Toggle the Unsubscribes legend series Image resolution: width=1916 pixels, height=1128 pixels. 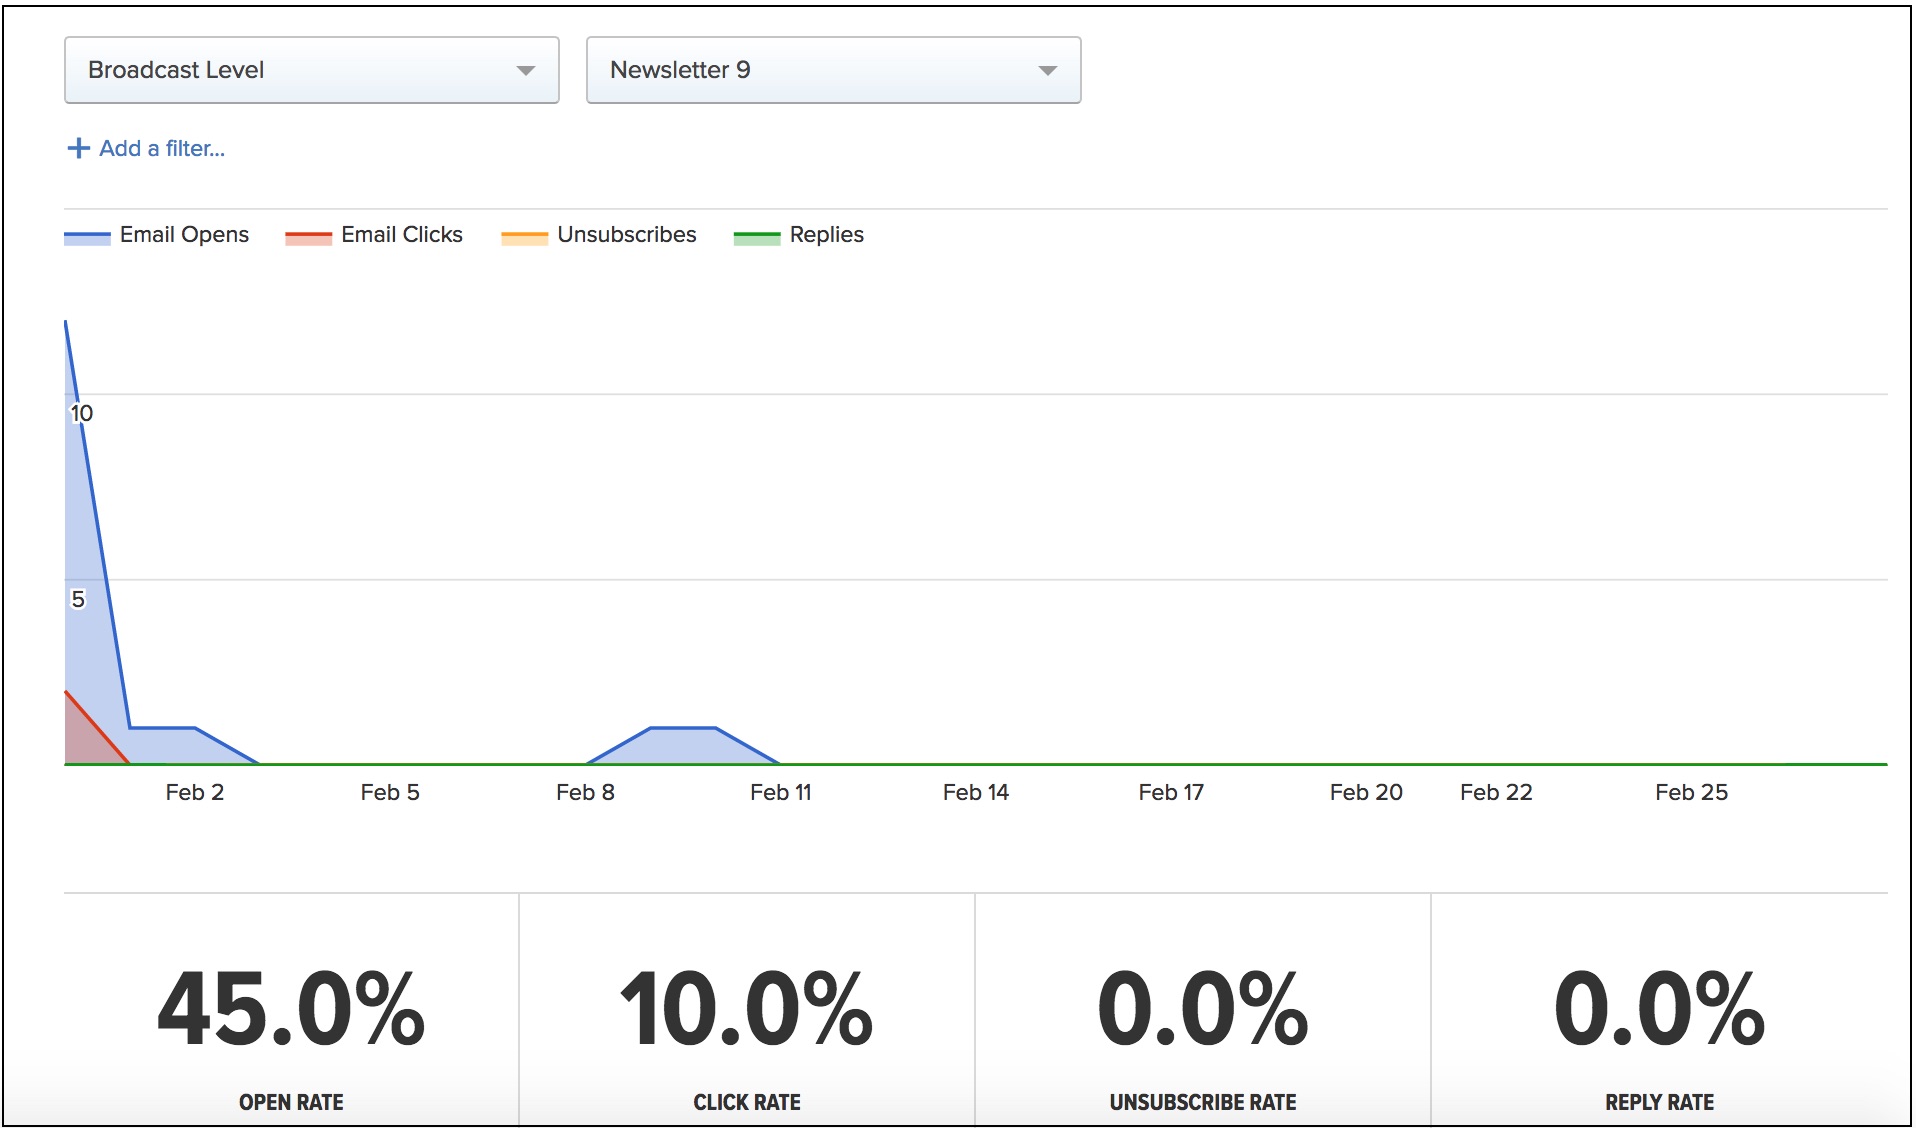point(599,235)
